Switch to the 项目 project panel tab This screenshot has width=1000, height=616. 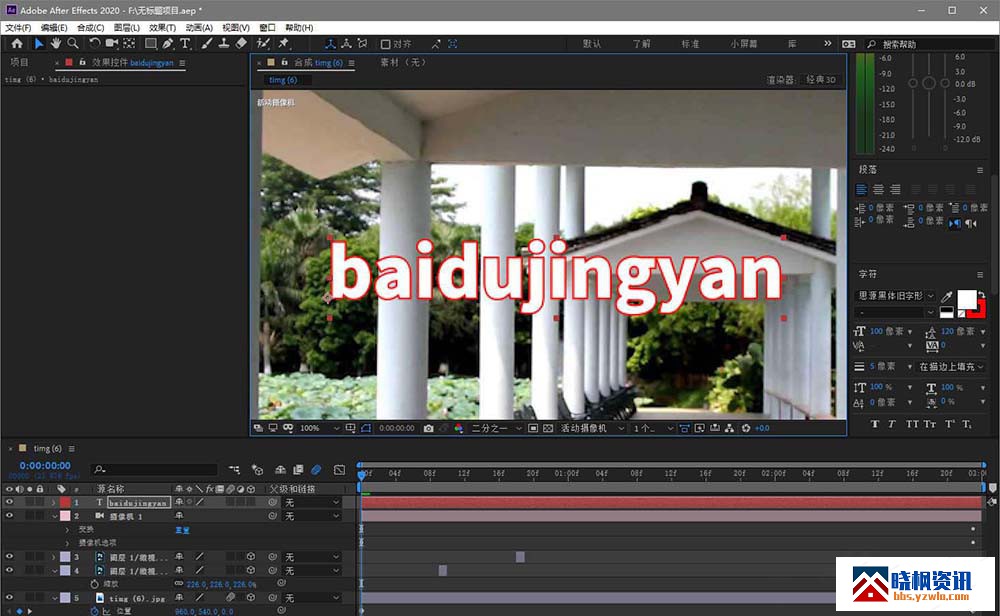pos(19,62)
